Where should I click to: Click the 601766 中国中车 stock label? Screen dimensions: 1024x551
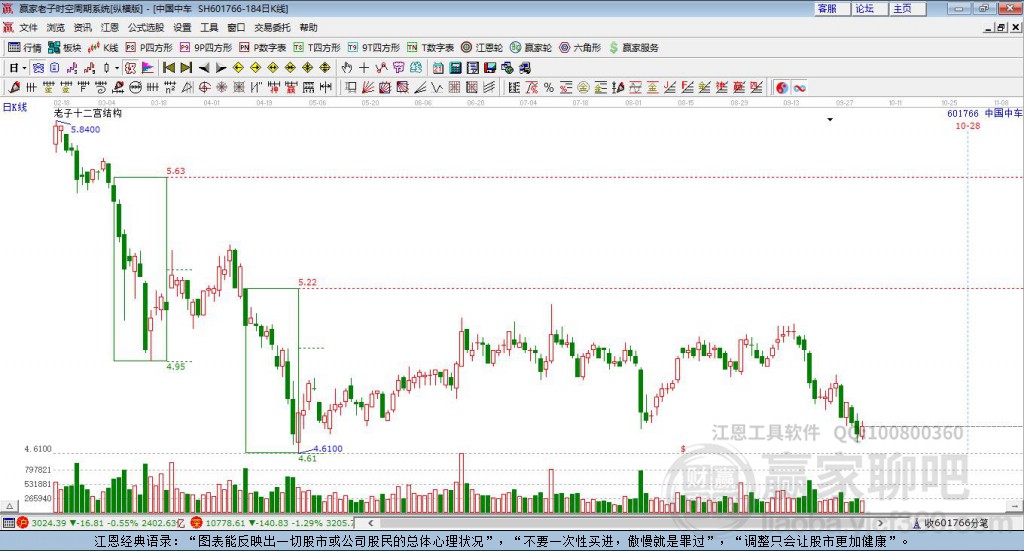[x=984, y=113]
